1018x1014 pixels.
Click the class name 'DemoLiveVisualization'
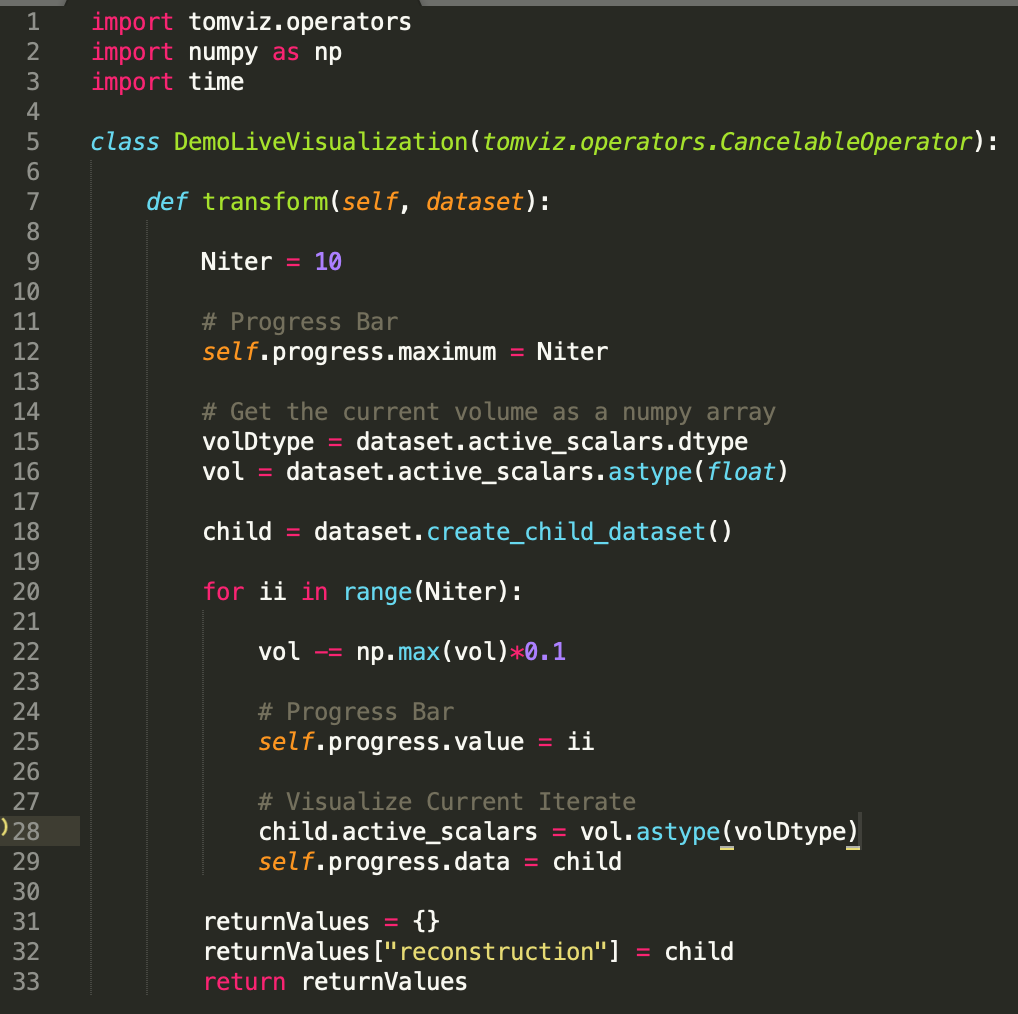pyautogui.click(x=321, y=142)
